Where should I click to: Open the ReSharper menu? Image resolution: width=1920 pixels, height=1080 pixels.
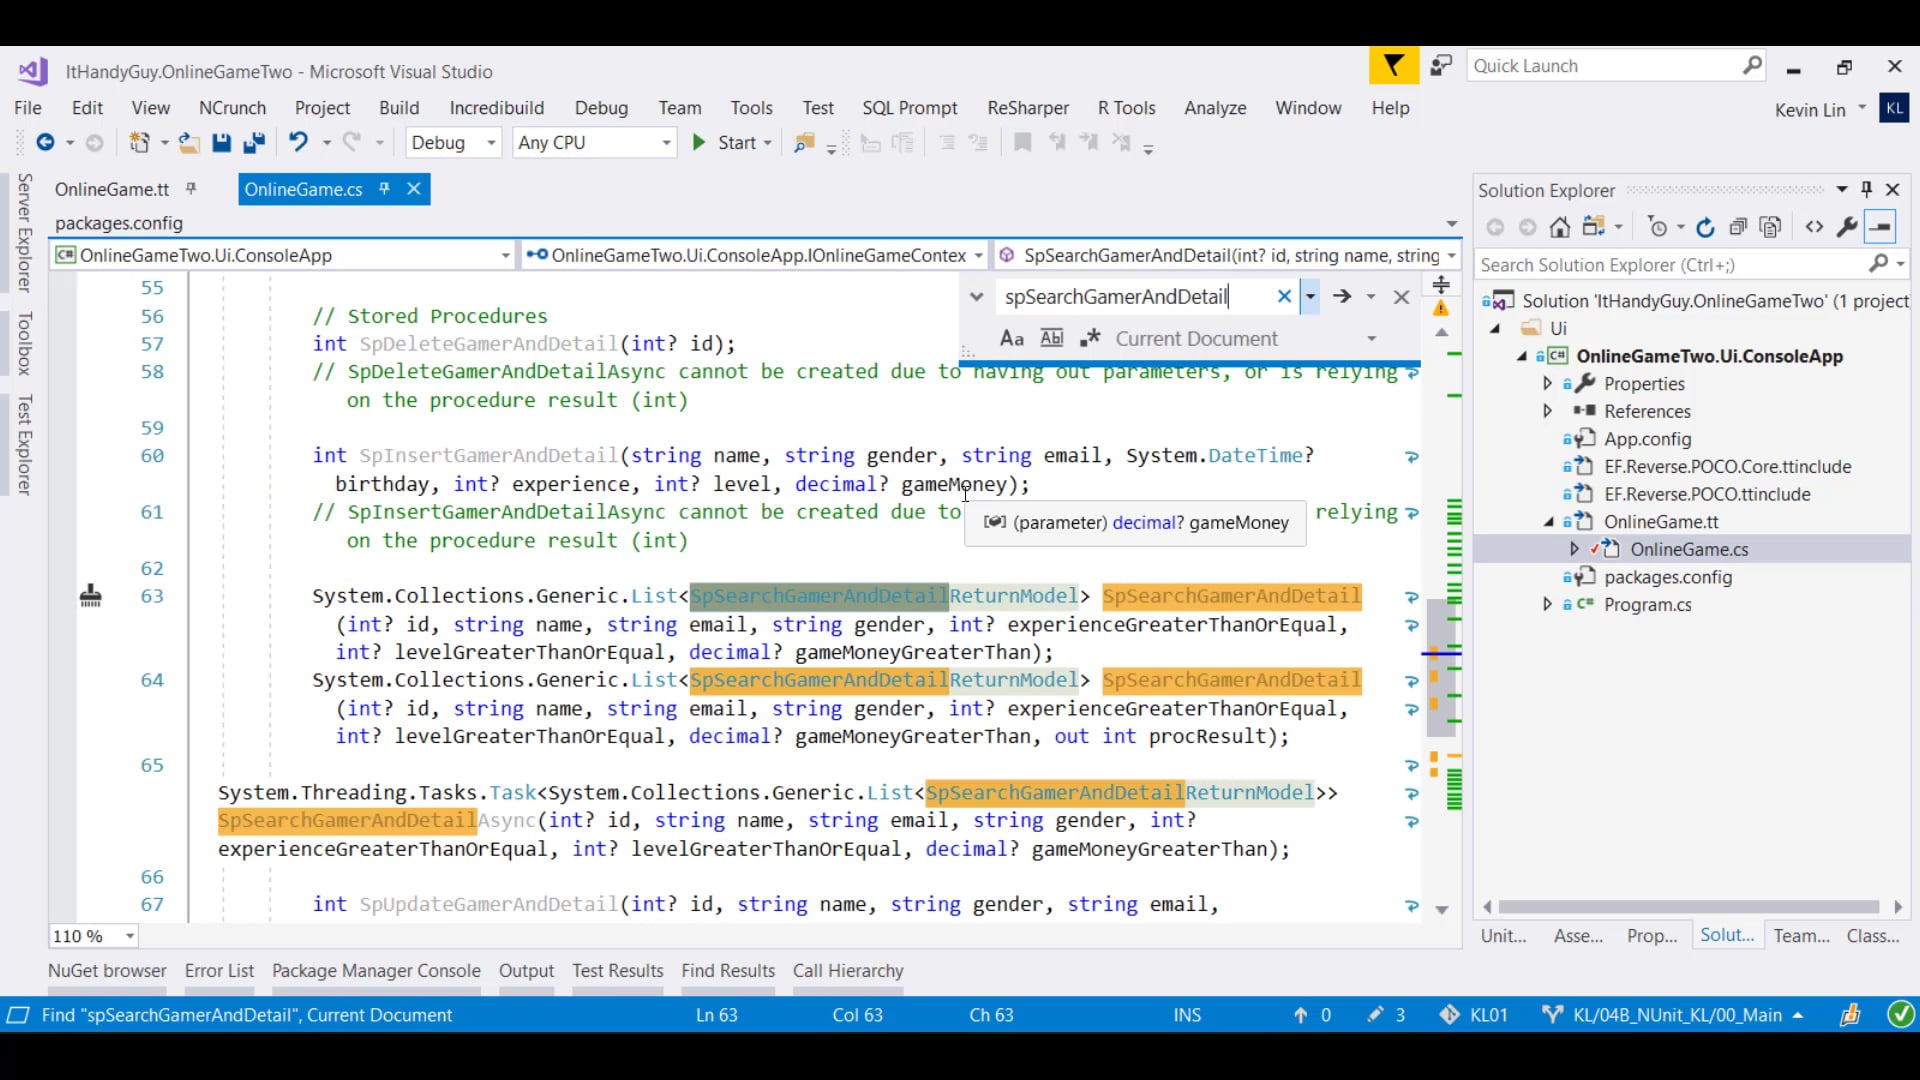coord(1027,108)
